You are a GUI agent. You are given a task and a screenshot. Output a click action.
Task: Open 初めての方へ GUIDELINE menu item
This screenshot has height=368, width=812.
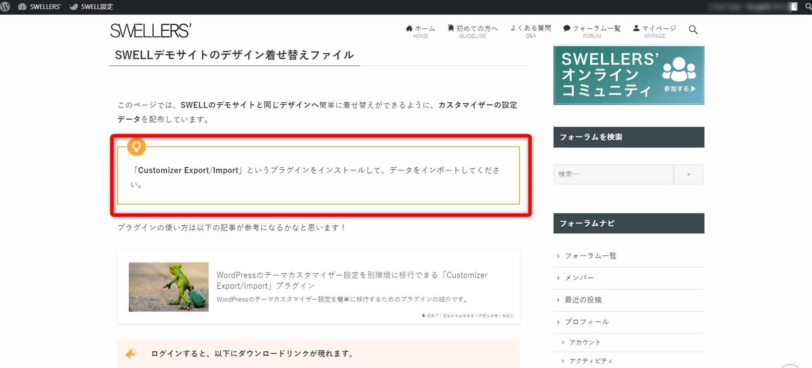click(x=473, y=32)
